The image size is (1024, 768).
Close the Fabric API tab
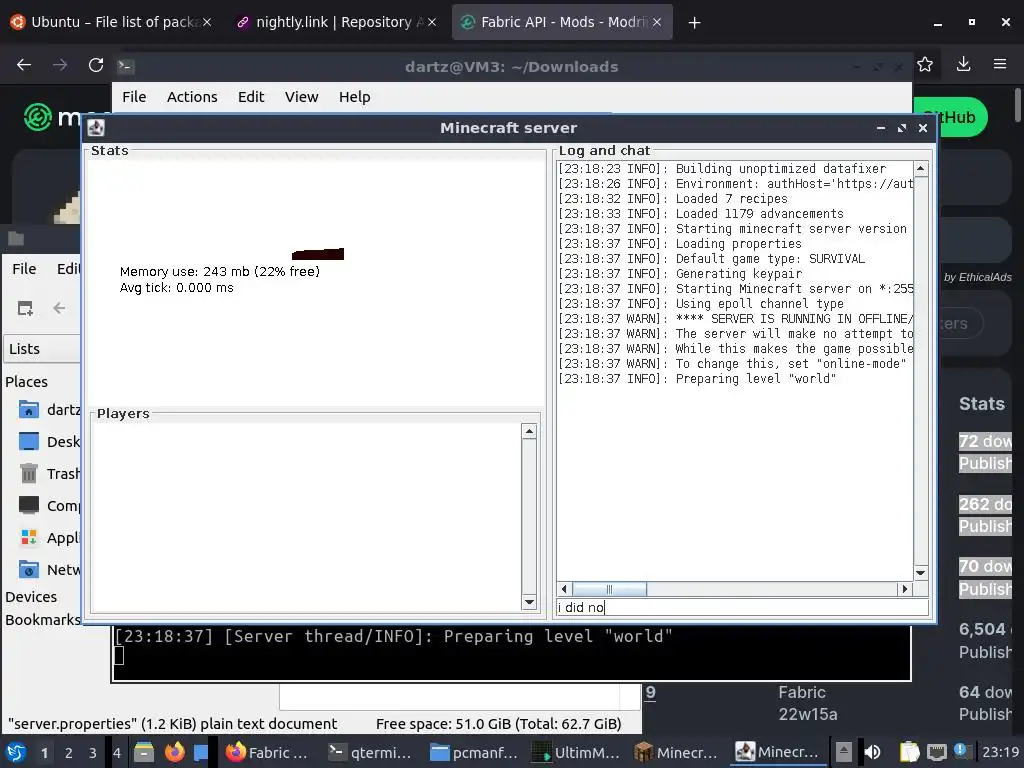coord(657,22)
